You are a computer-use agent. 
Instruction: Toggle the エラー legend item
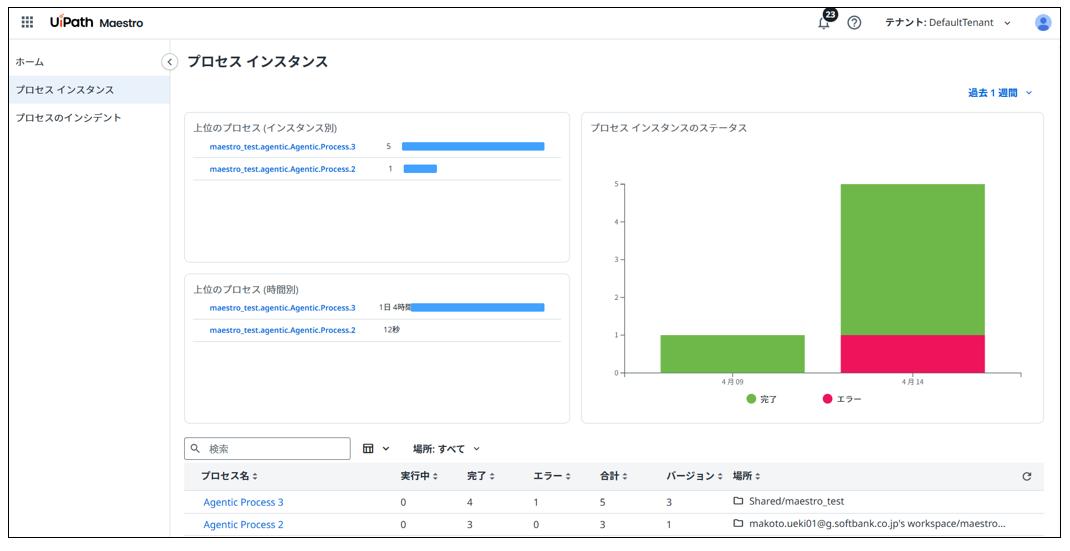[840, 399]
